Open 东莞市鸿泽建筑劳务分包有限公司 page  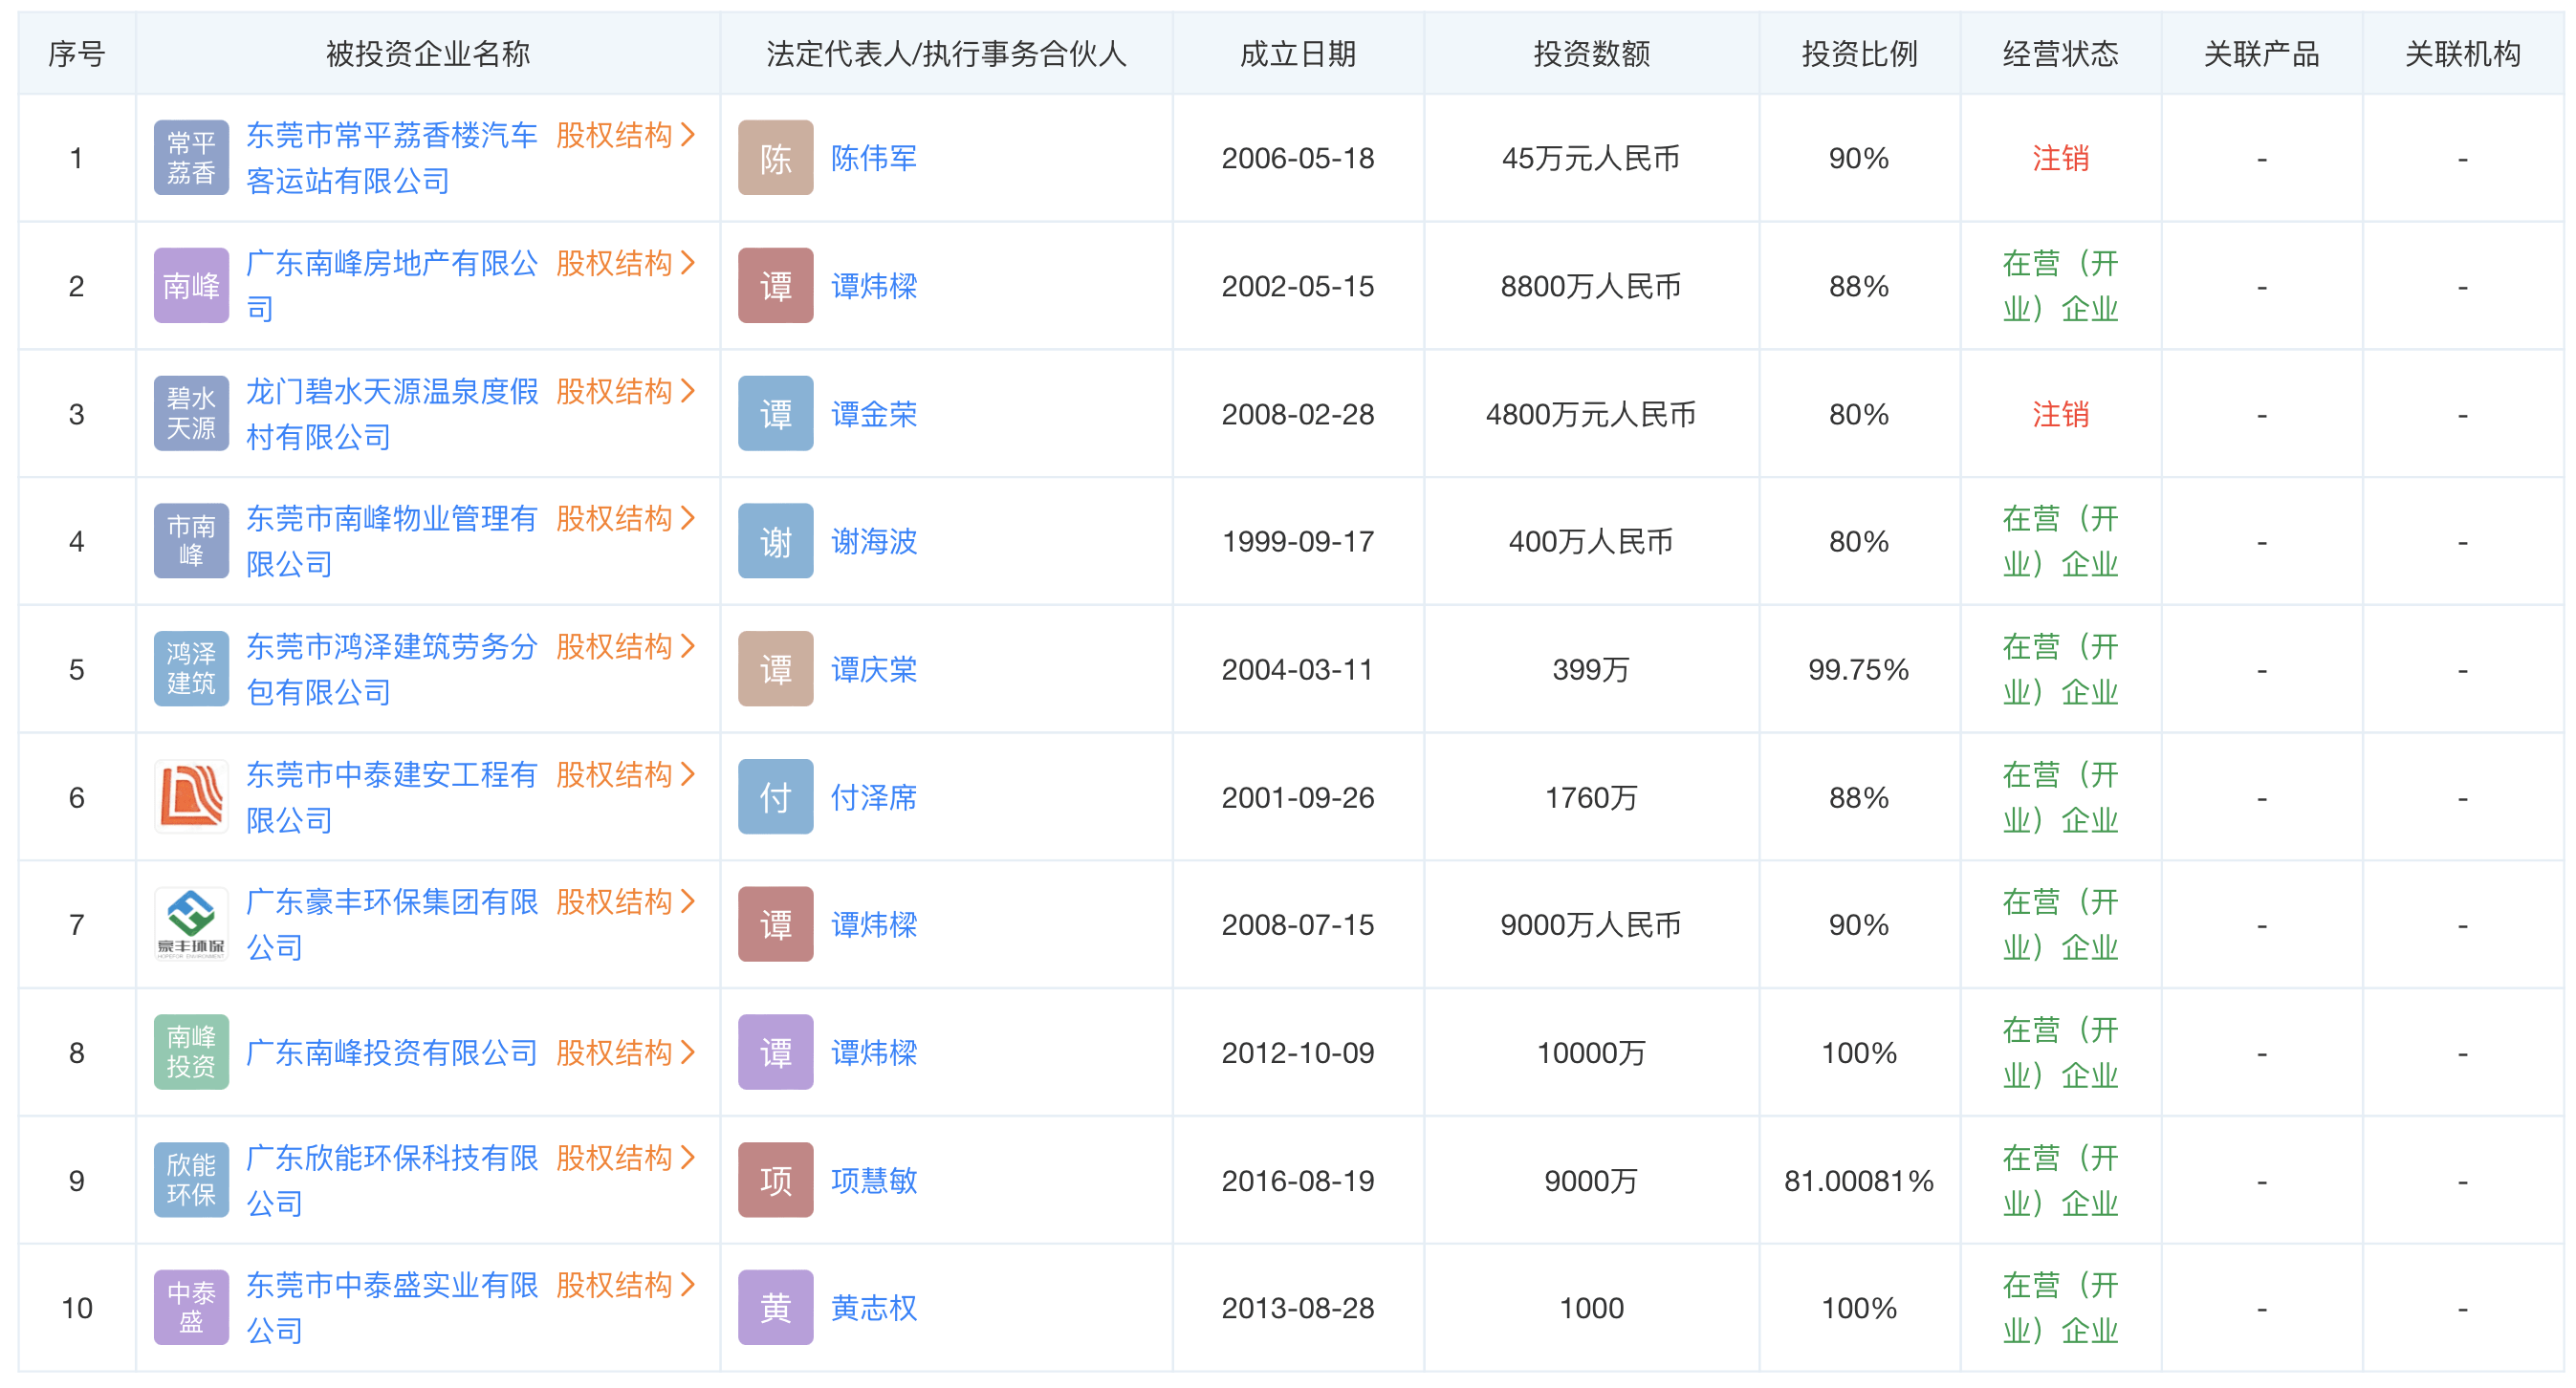point(392,669)
